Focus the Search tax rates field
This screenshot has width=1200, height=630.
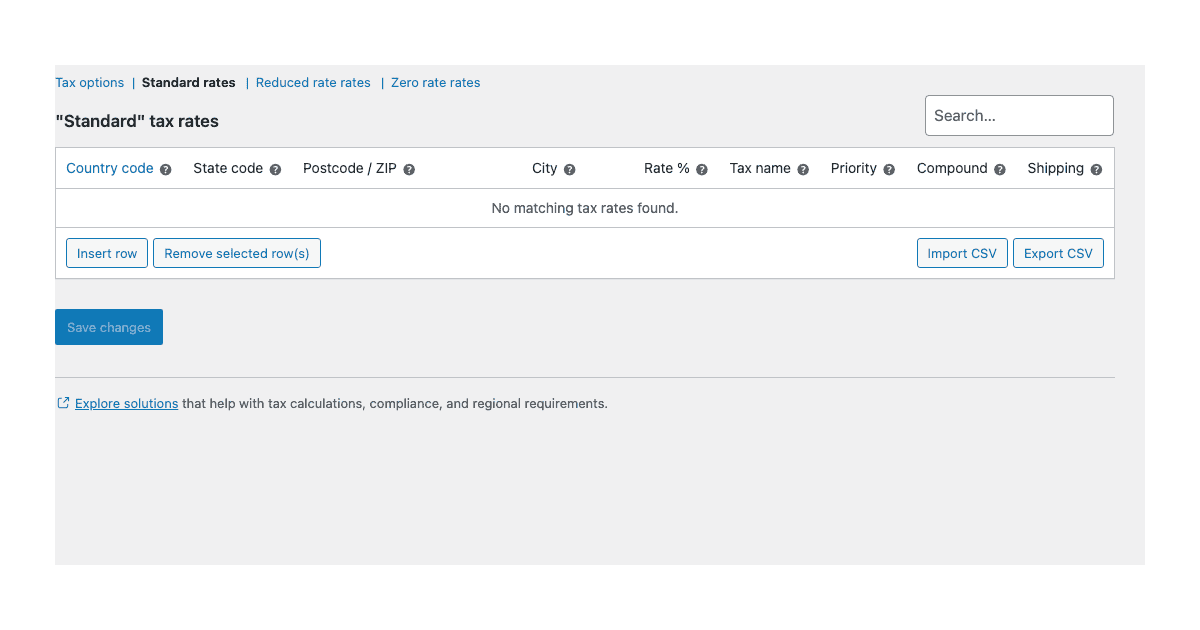click(x=1019, y=115)
